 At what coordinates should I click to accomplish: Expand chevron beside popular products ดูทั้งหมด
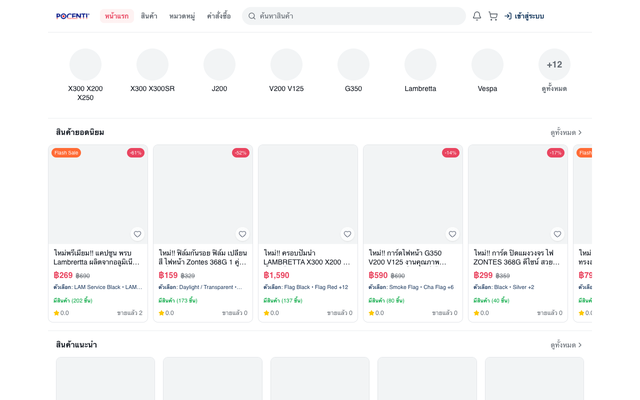pos(580,132)
